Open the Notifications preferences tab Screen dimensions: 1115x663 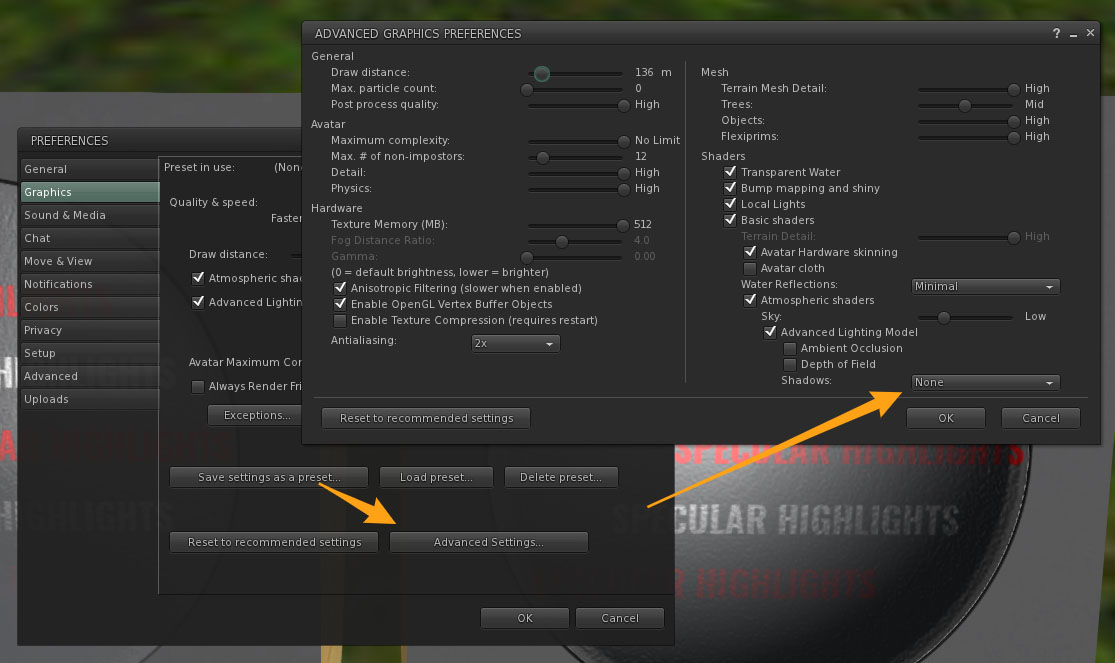[90, 284]
